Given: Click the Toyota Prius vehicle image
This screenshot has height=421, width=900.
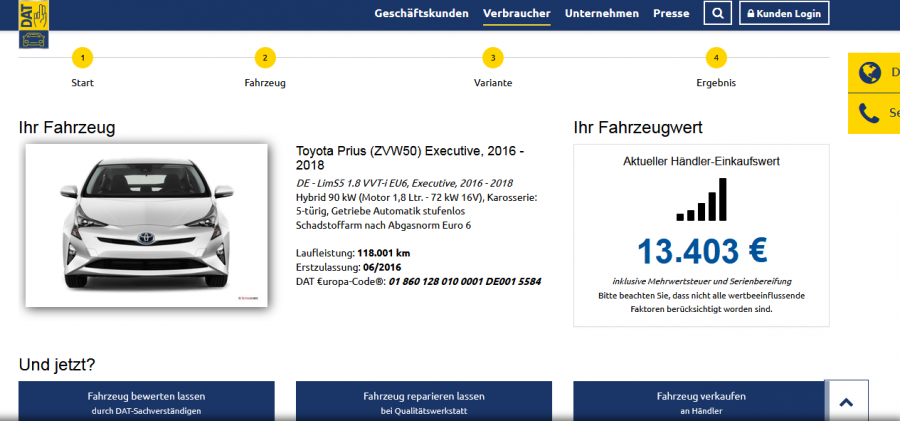Looking at the screenshot, I should click(x=146, y=225).
